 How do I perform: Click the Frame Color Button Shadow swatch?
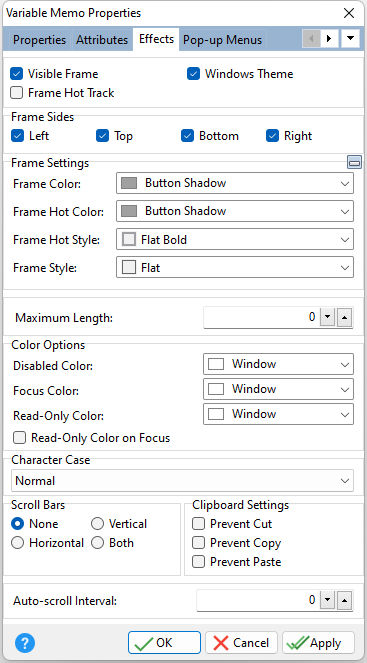tap(129, 183)
